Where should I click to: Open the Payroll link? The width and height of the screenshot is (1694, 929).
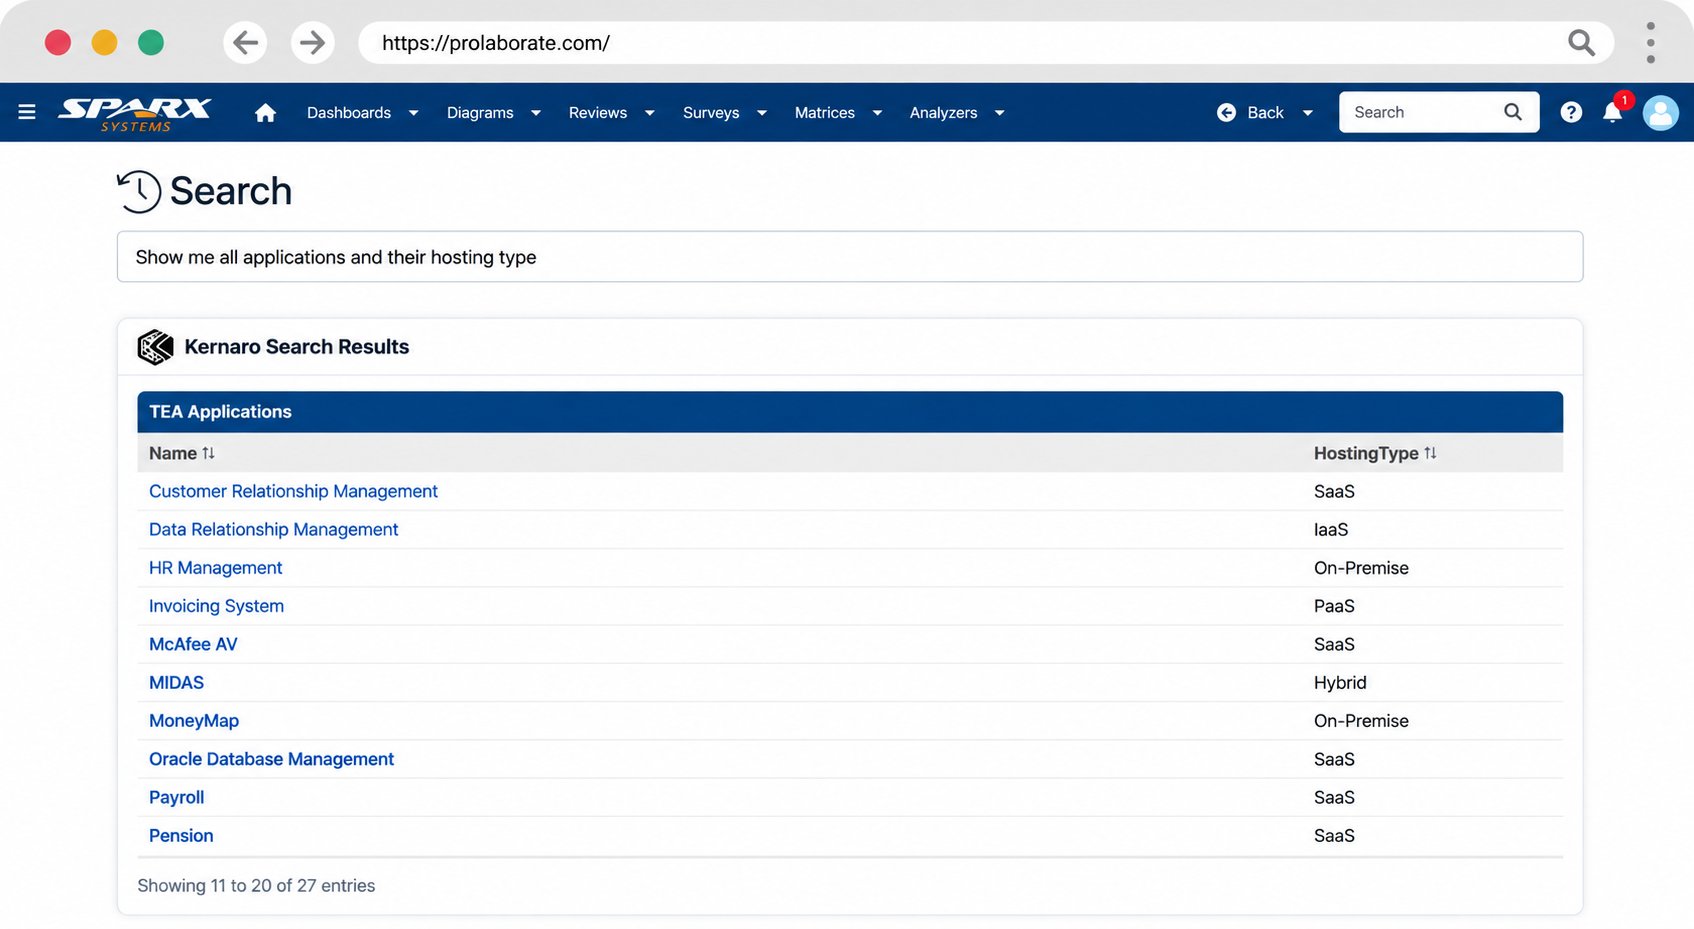176,797
